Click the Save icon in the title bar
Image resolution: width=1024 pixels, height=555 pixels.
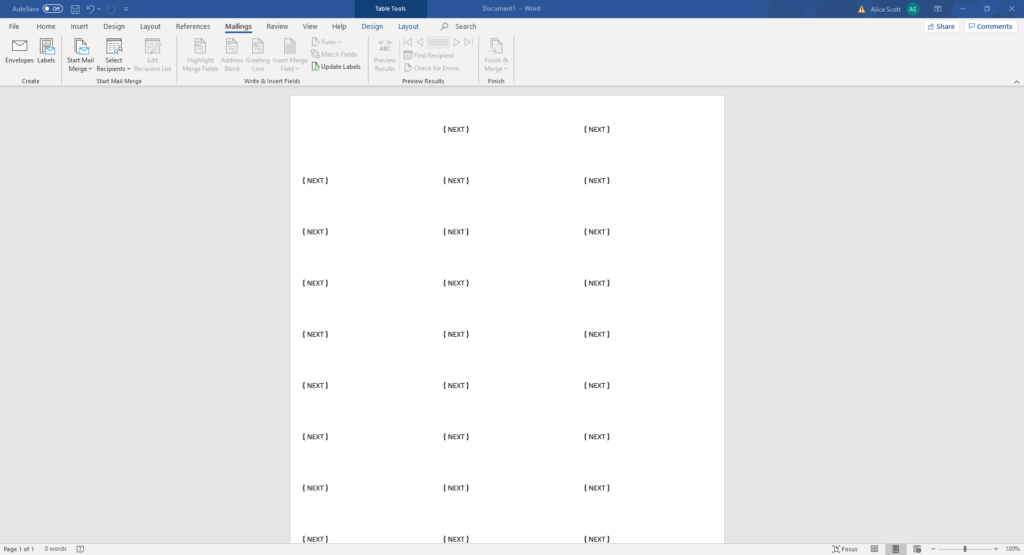click(75, 9)
